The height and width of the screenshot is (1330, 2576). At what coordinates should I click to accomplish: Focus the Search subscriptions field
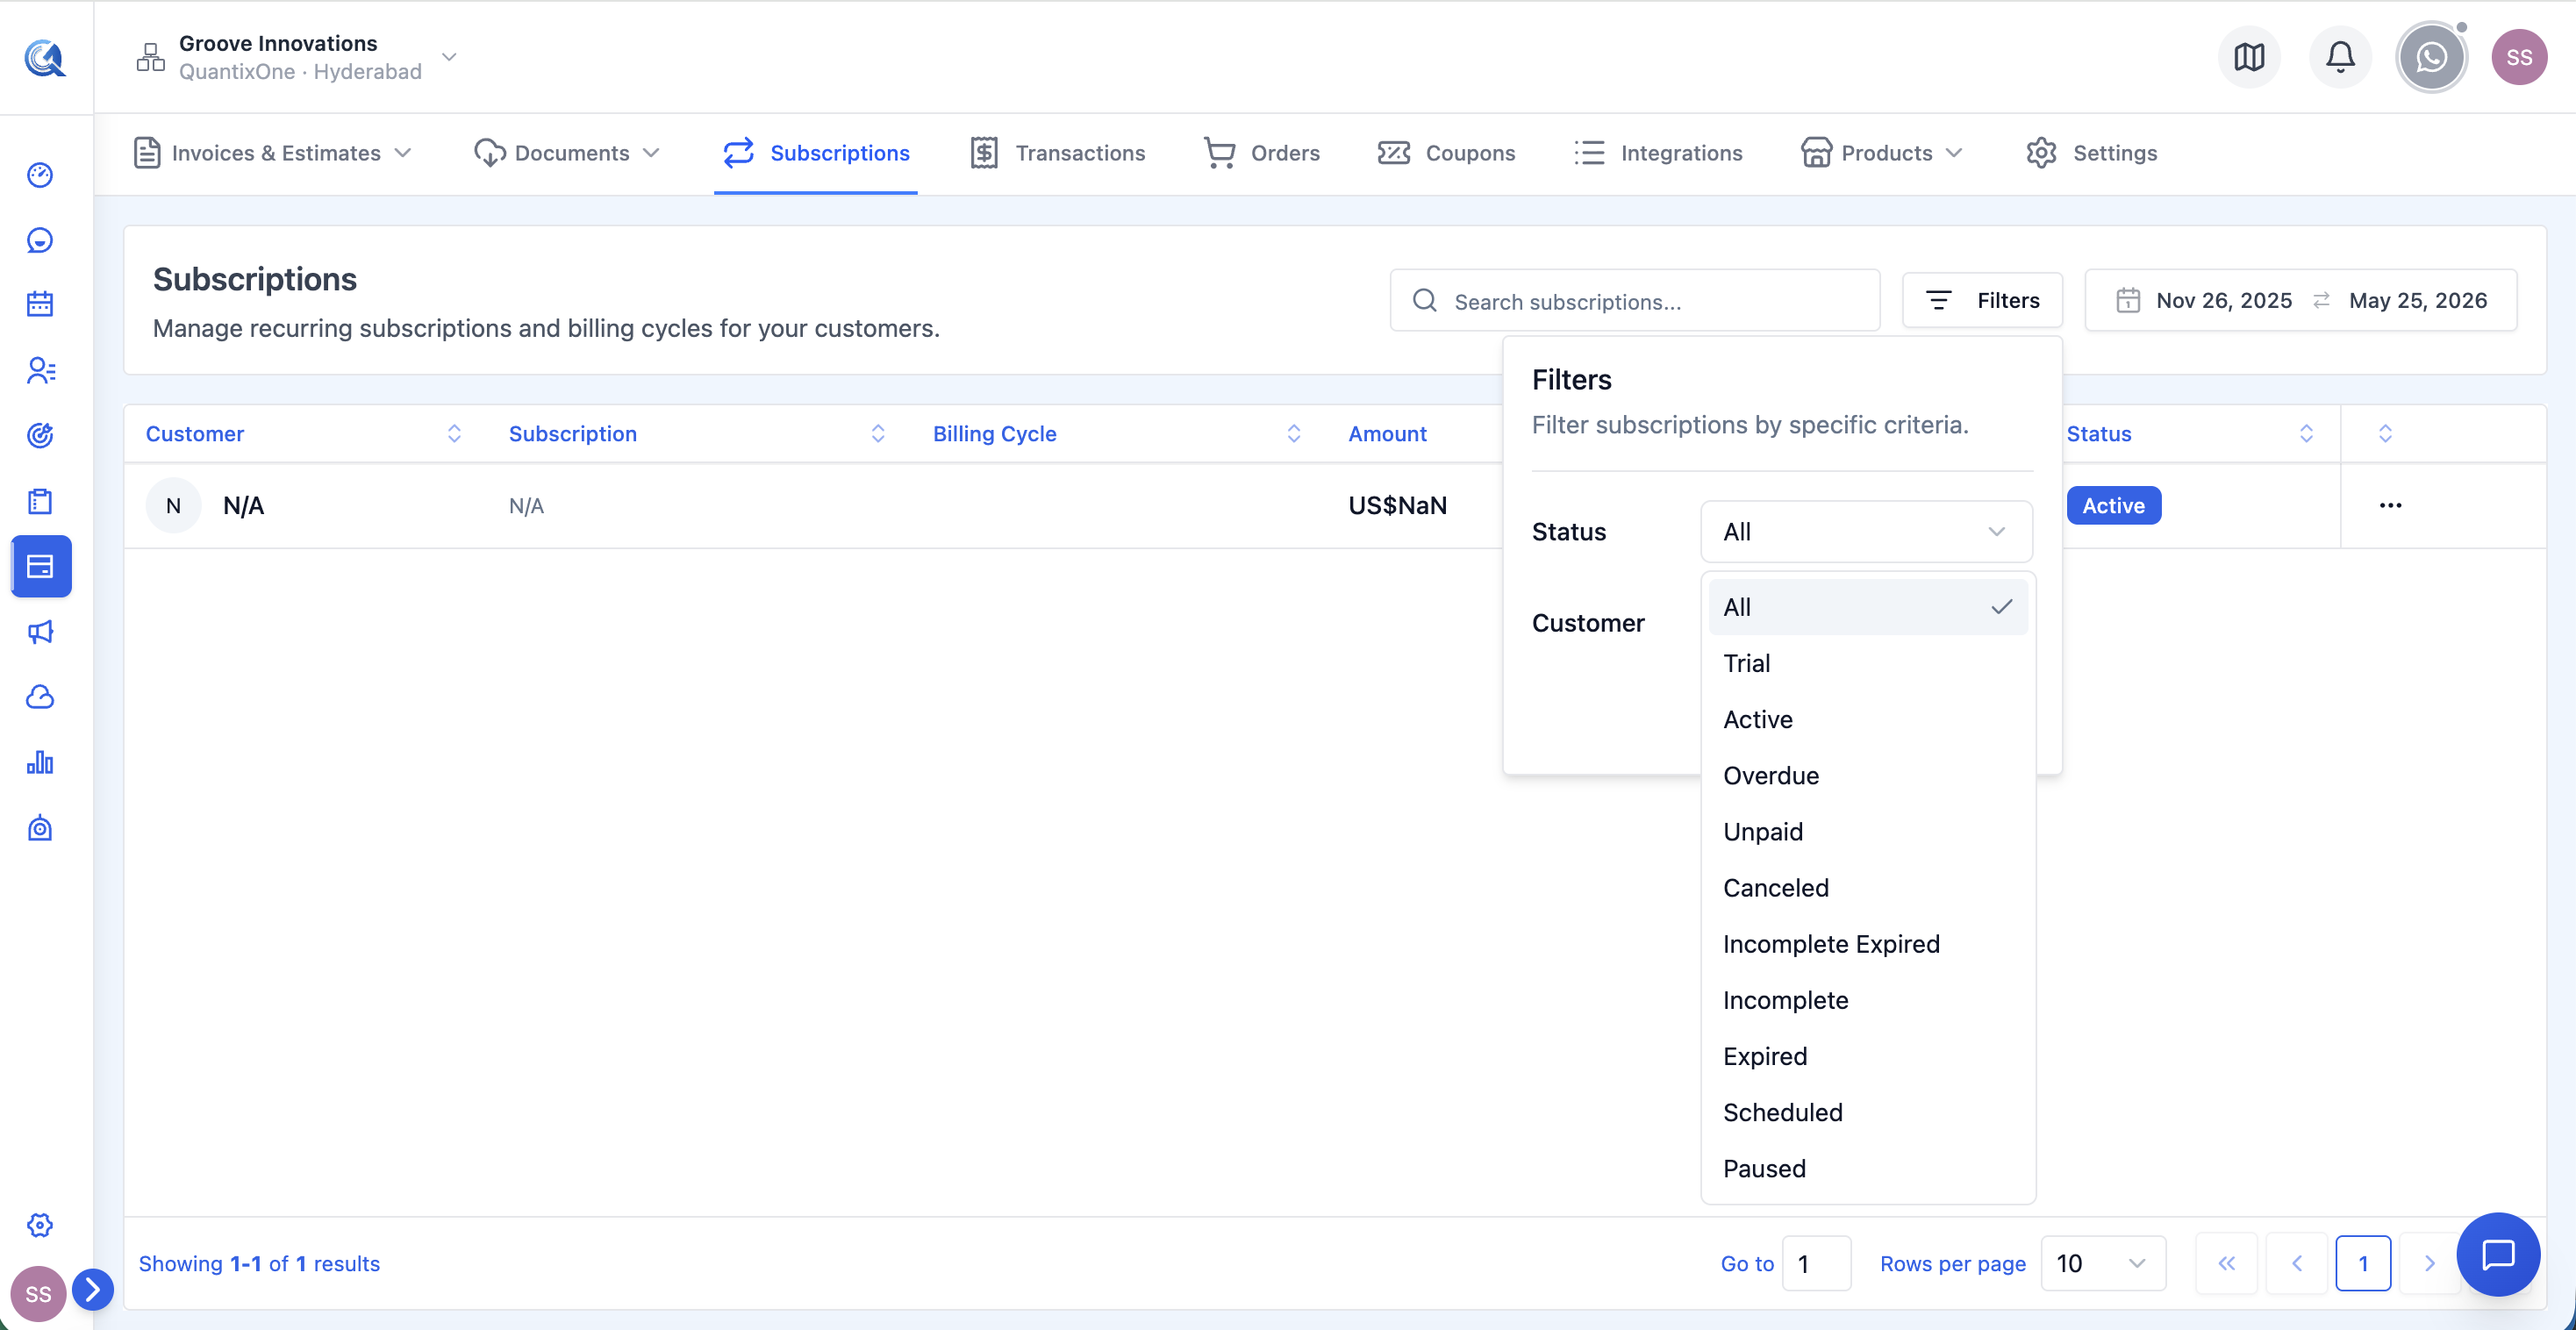tap(1635, 300)
